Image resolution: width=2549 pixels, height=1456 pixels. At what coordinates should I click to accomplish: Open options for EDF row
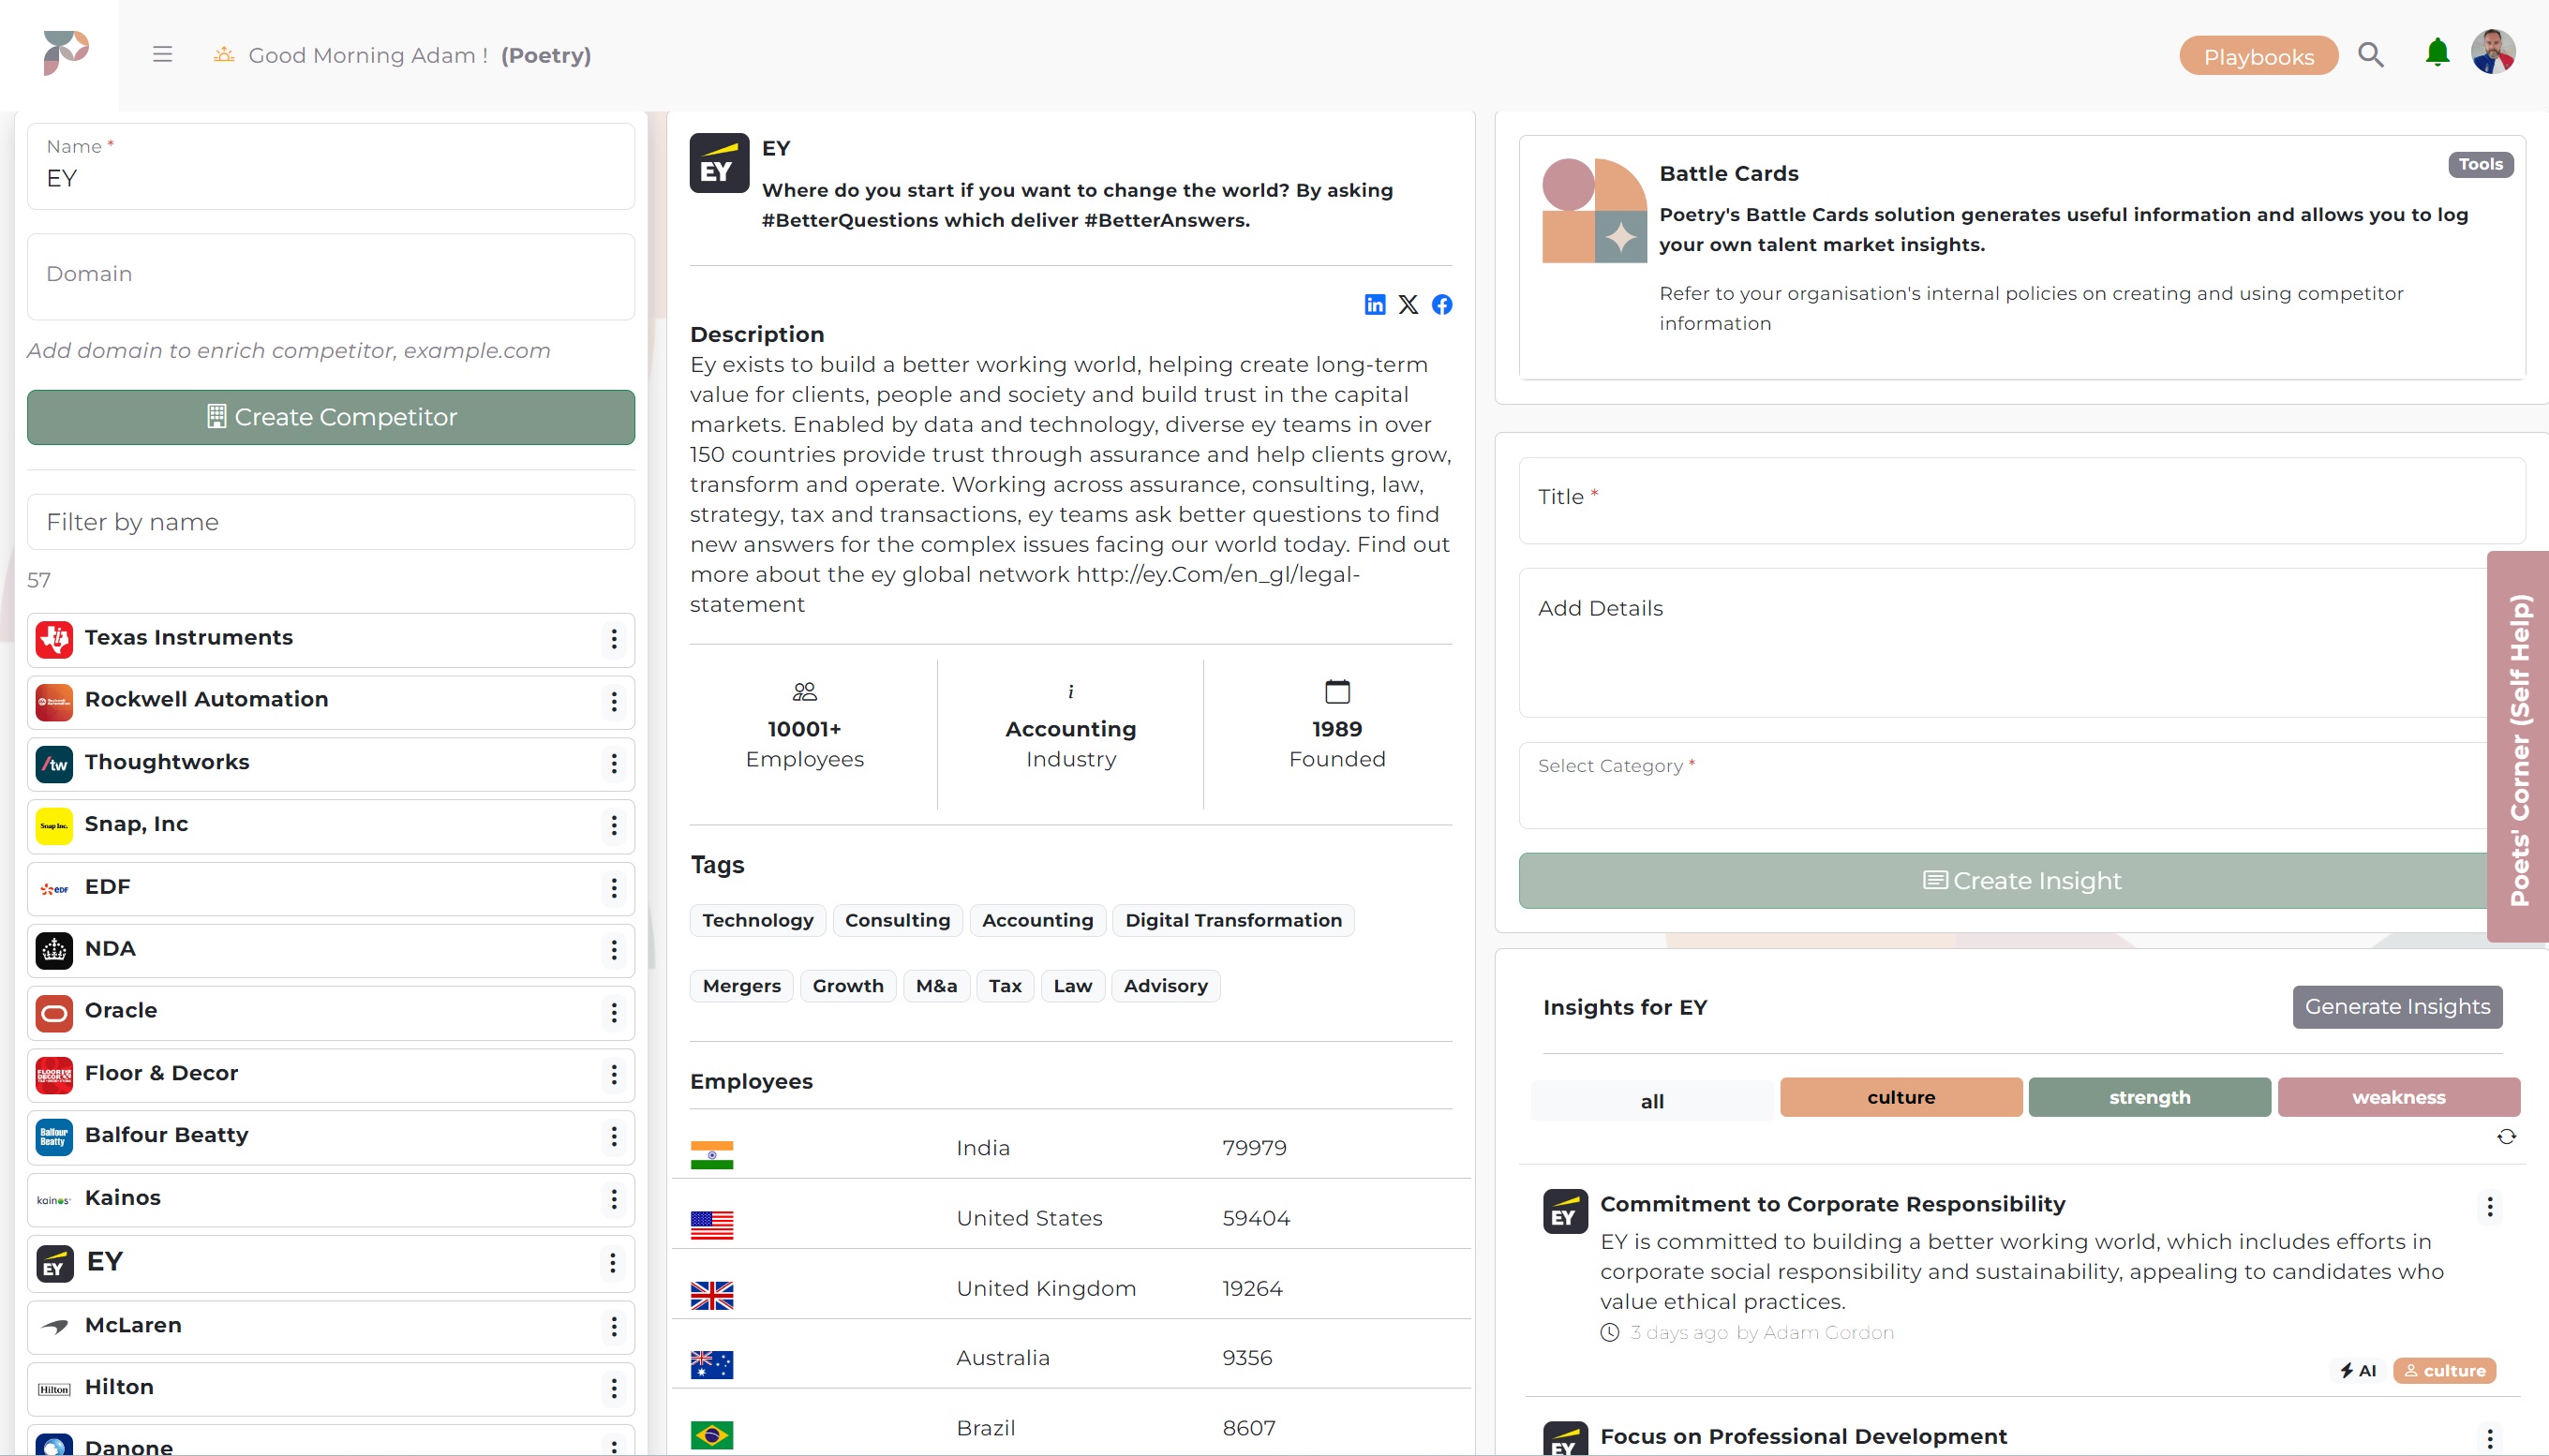[613, 888]
